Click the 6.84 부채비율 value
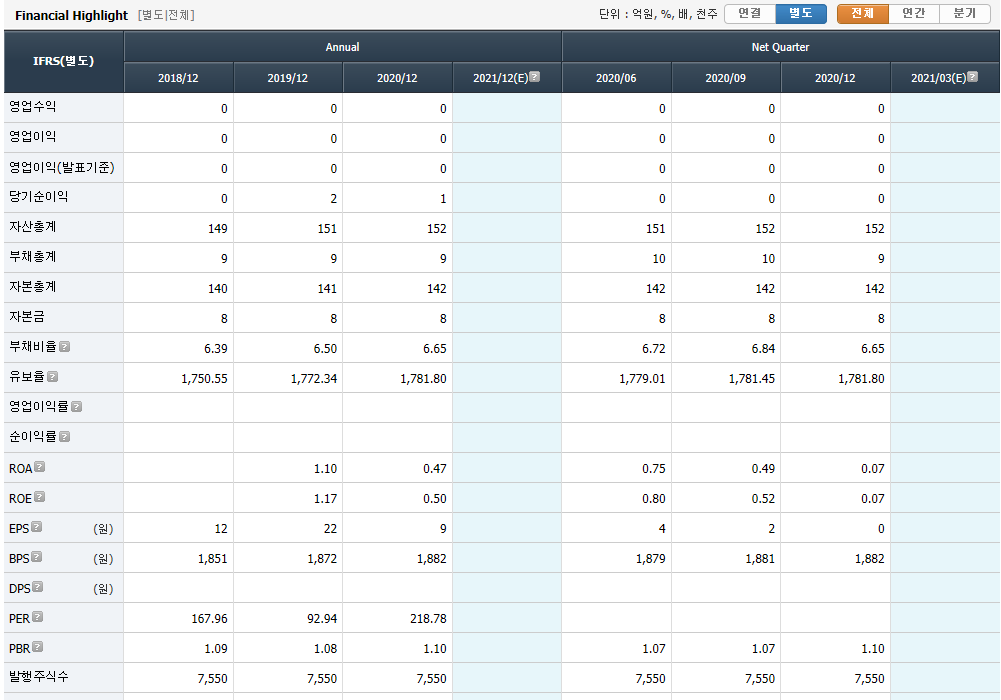1001x700 pixels. (763, 348)
